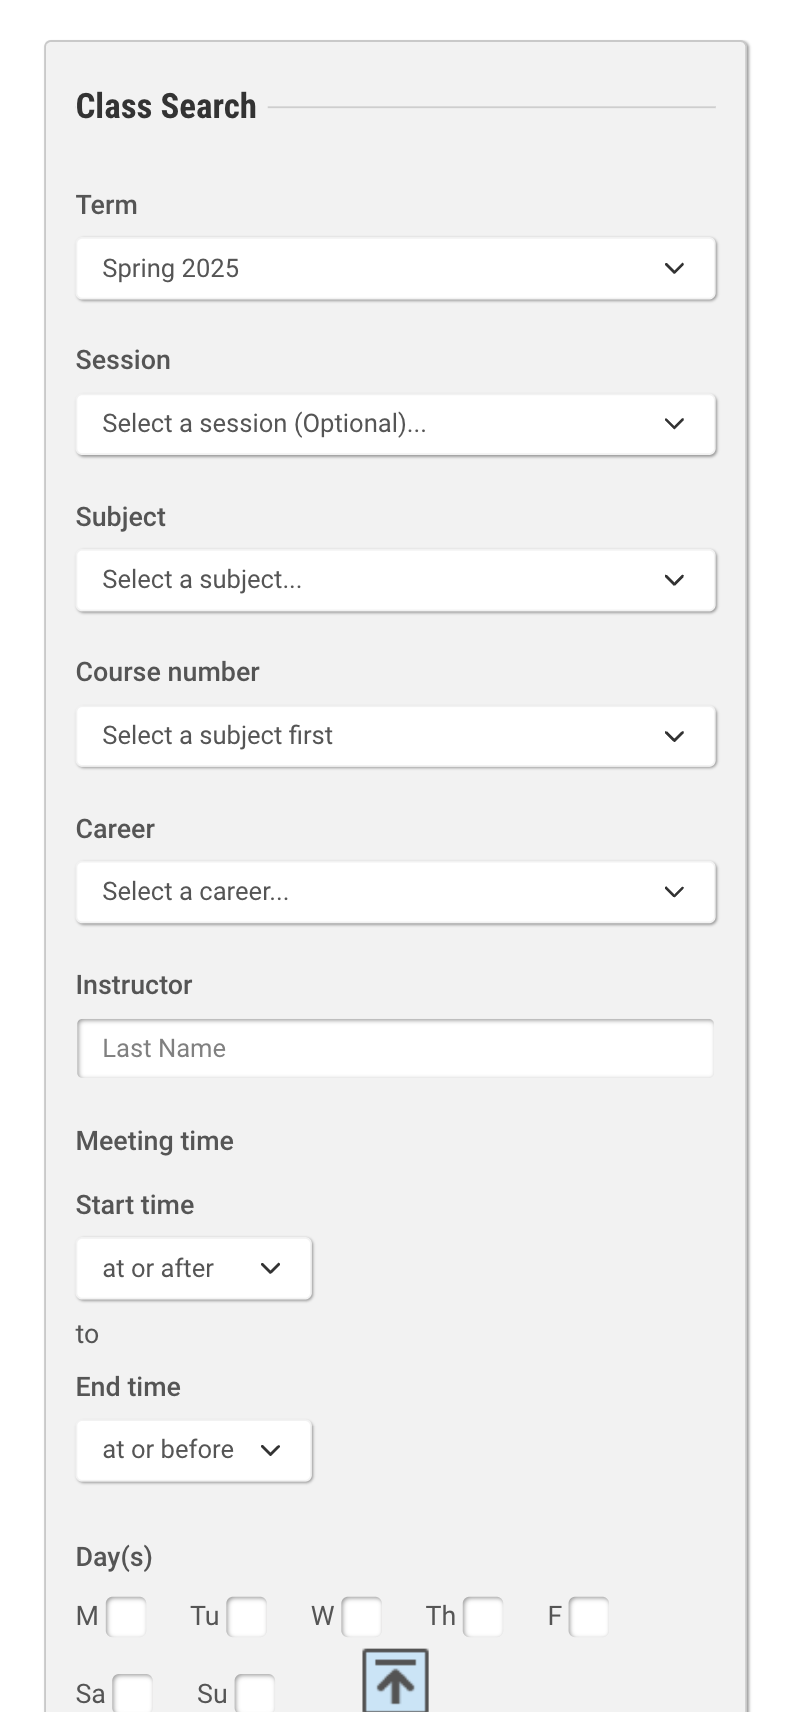
Task: Click the chevron arrow in Career field
Action: point(675,892)
